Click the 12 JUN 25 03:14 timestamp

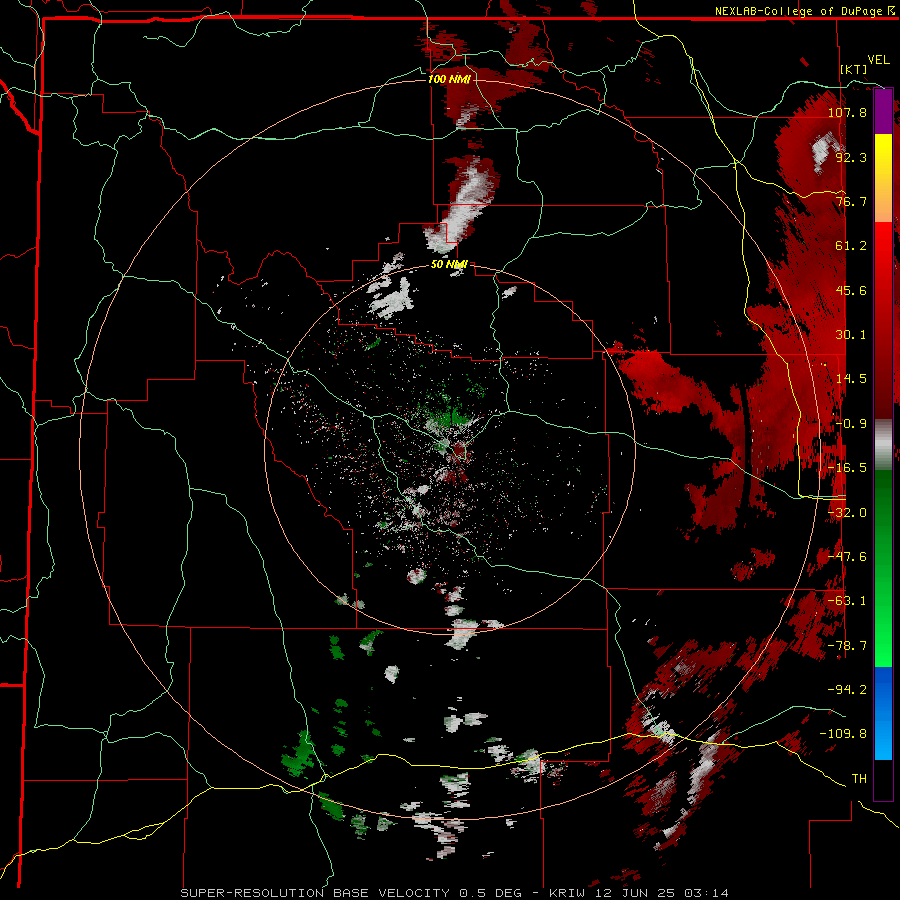(x=660, y=893)
